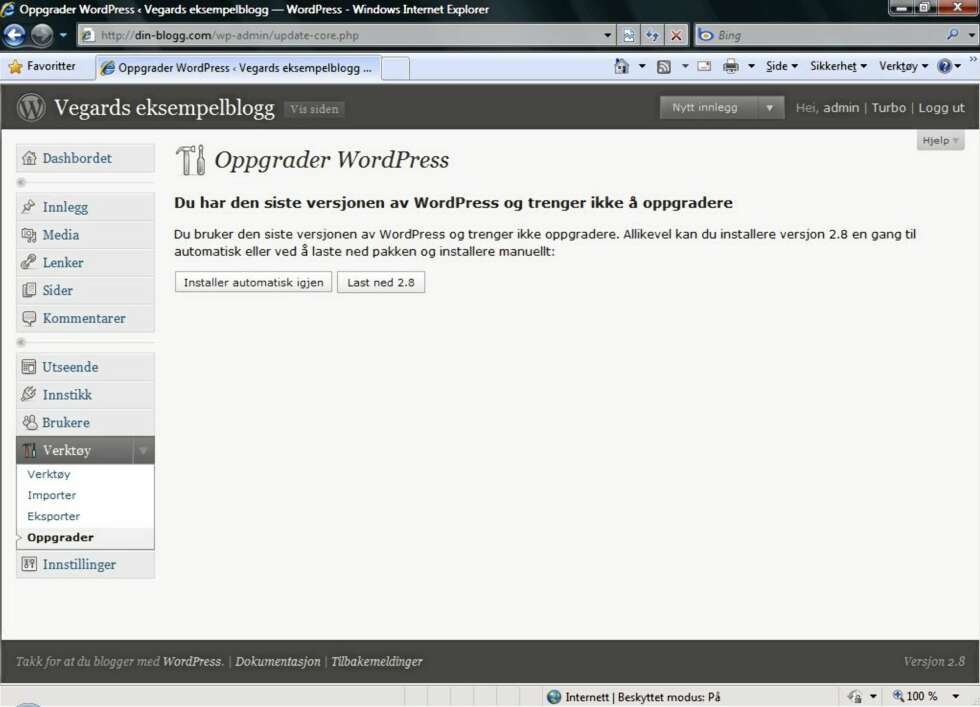The height and width of the screenshot is (707, 980).
Task: Click the Home icon in command bar
Action: tap(621, 66)
